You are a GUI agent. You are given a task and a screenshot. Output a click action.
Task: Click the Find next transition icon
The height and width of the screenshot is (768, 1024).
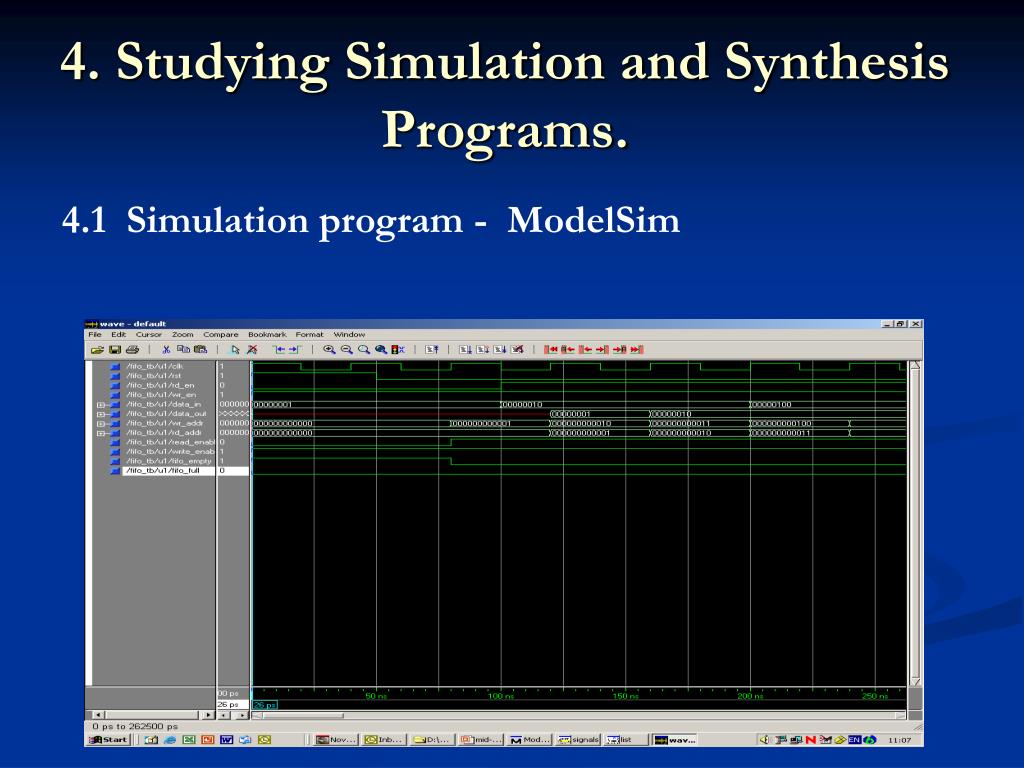[295, 349]
